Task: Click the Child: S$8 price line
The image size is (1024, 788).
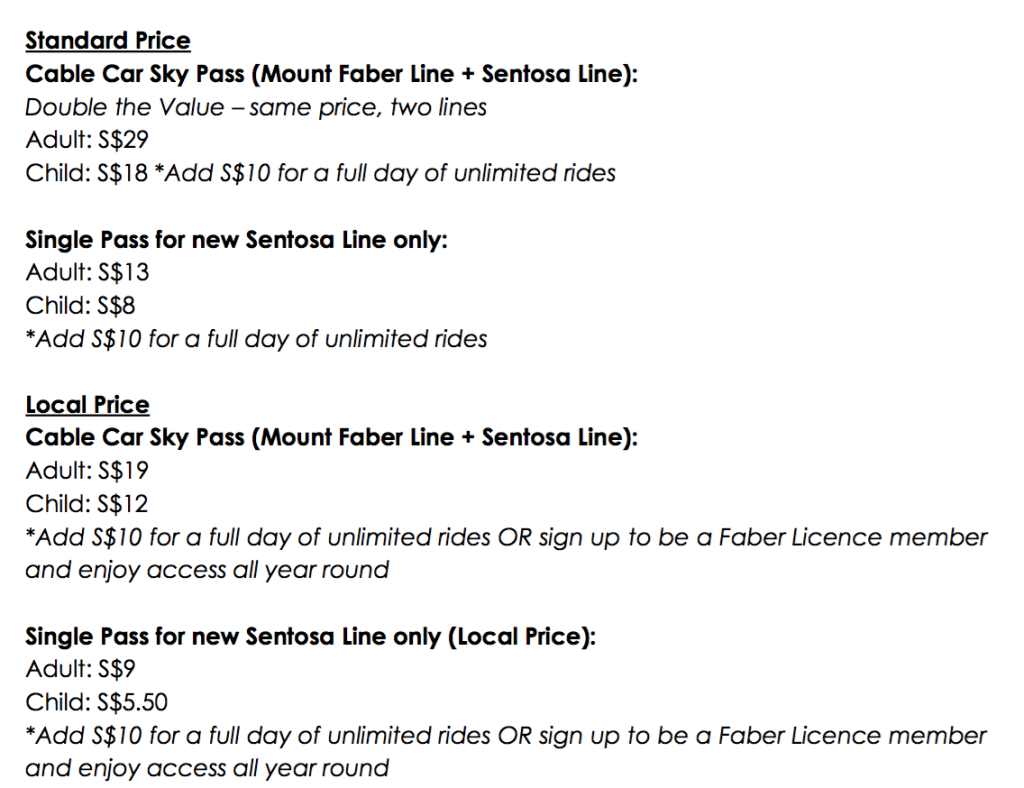Action: point(80,306)
